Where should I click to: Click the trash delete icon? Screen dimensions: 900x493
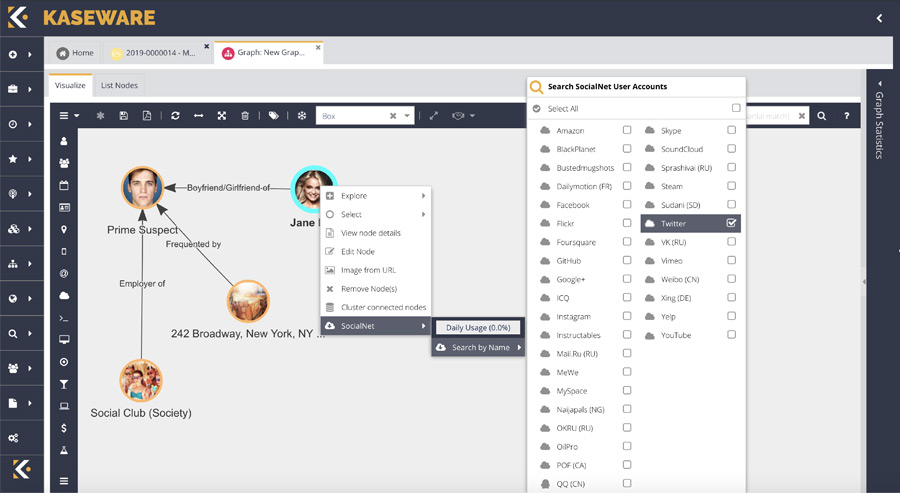245,115
